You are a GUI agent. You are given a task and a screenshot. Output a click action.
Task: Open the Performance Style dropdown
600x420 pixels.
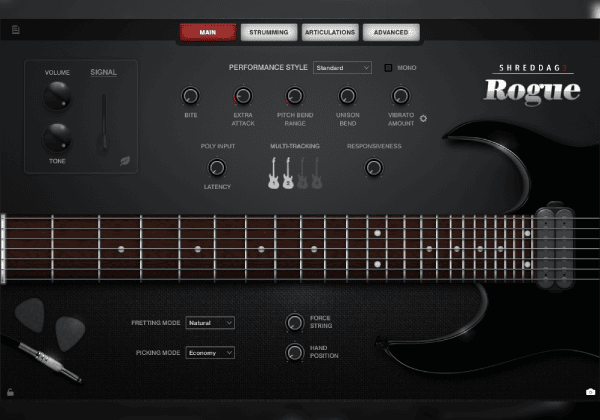[x=342, y=68]
